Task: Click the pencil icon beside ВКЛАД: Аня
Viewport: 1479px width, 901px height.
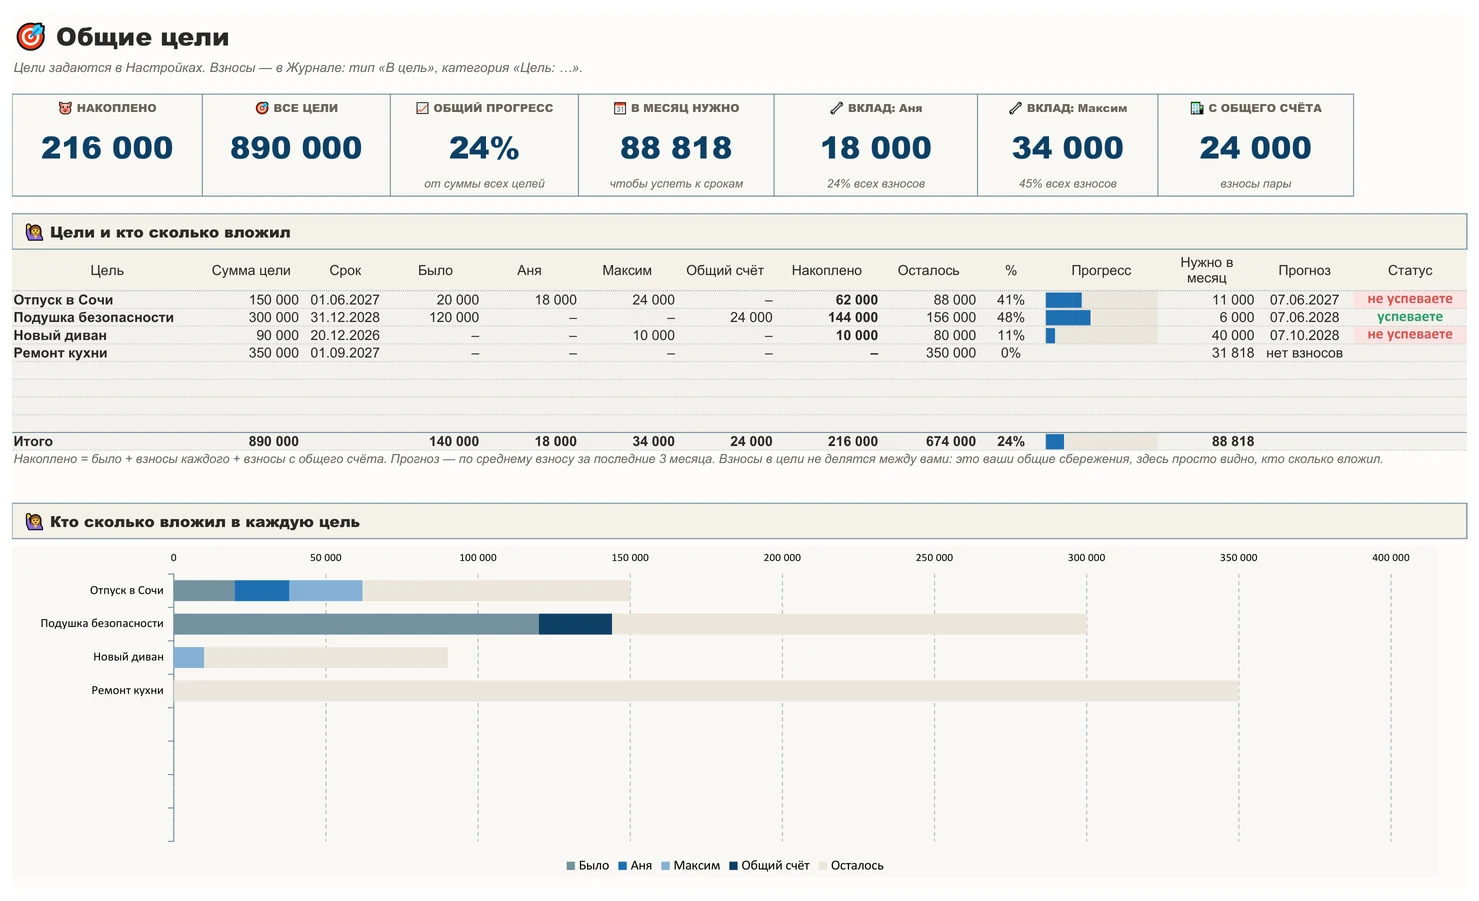Action: click(837, 108)
